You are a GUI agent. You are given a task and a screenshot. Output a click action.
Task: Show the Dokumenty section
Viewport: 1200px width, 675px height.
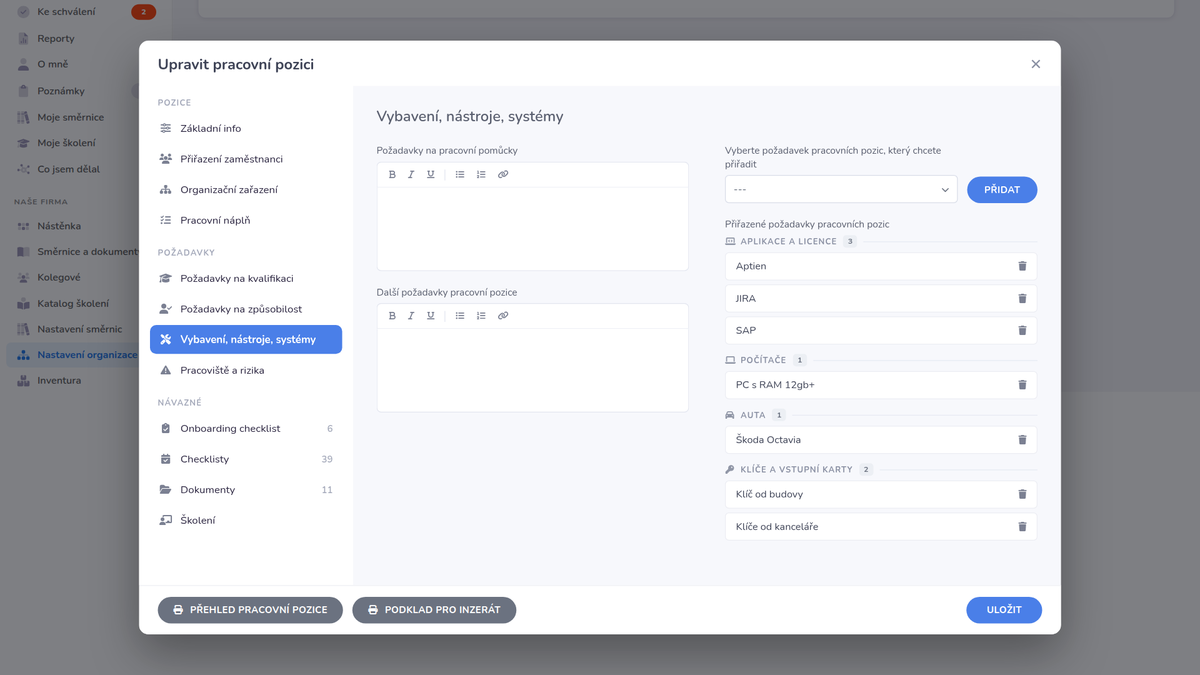246,490
